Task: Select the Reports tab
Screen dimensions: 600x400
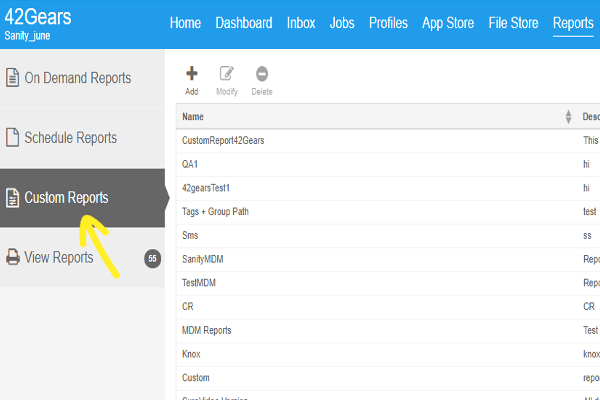Action: point(573,23)
